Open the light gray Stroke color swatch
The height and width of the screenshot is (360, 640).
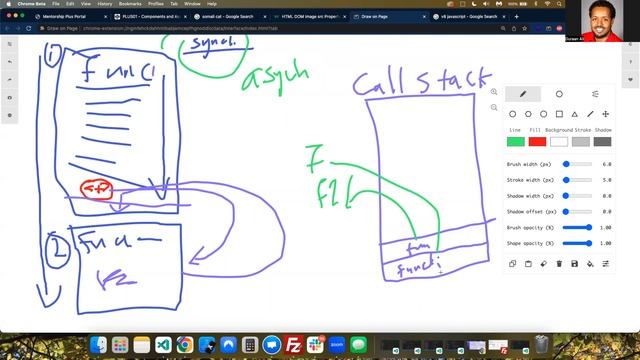[581, 142]
